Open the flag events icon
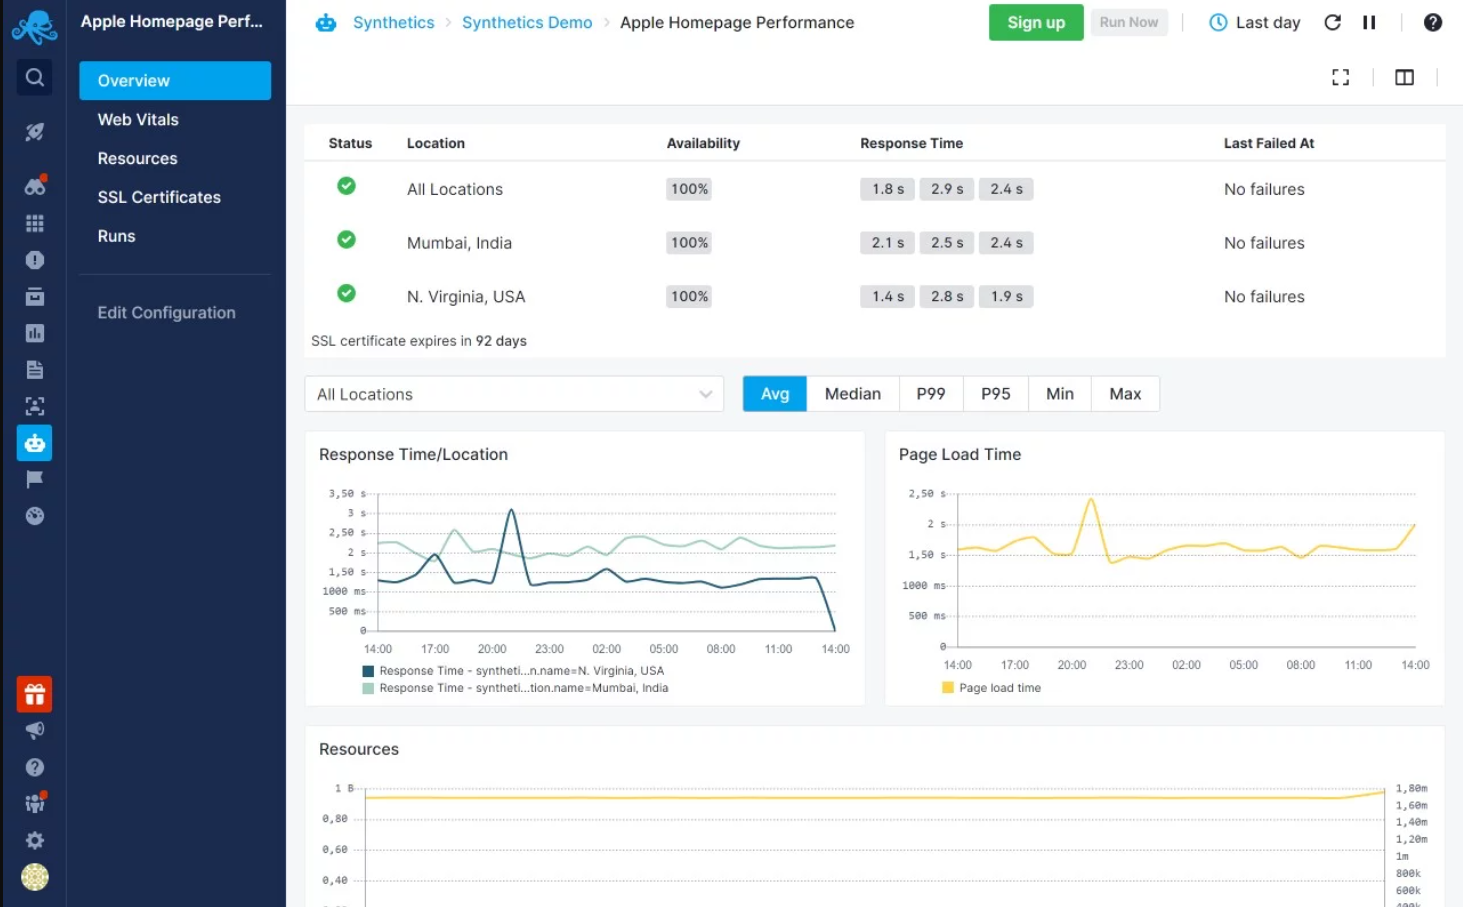The height and width of the screenshot is (907, 1463). (x=34, y=479)
